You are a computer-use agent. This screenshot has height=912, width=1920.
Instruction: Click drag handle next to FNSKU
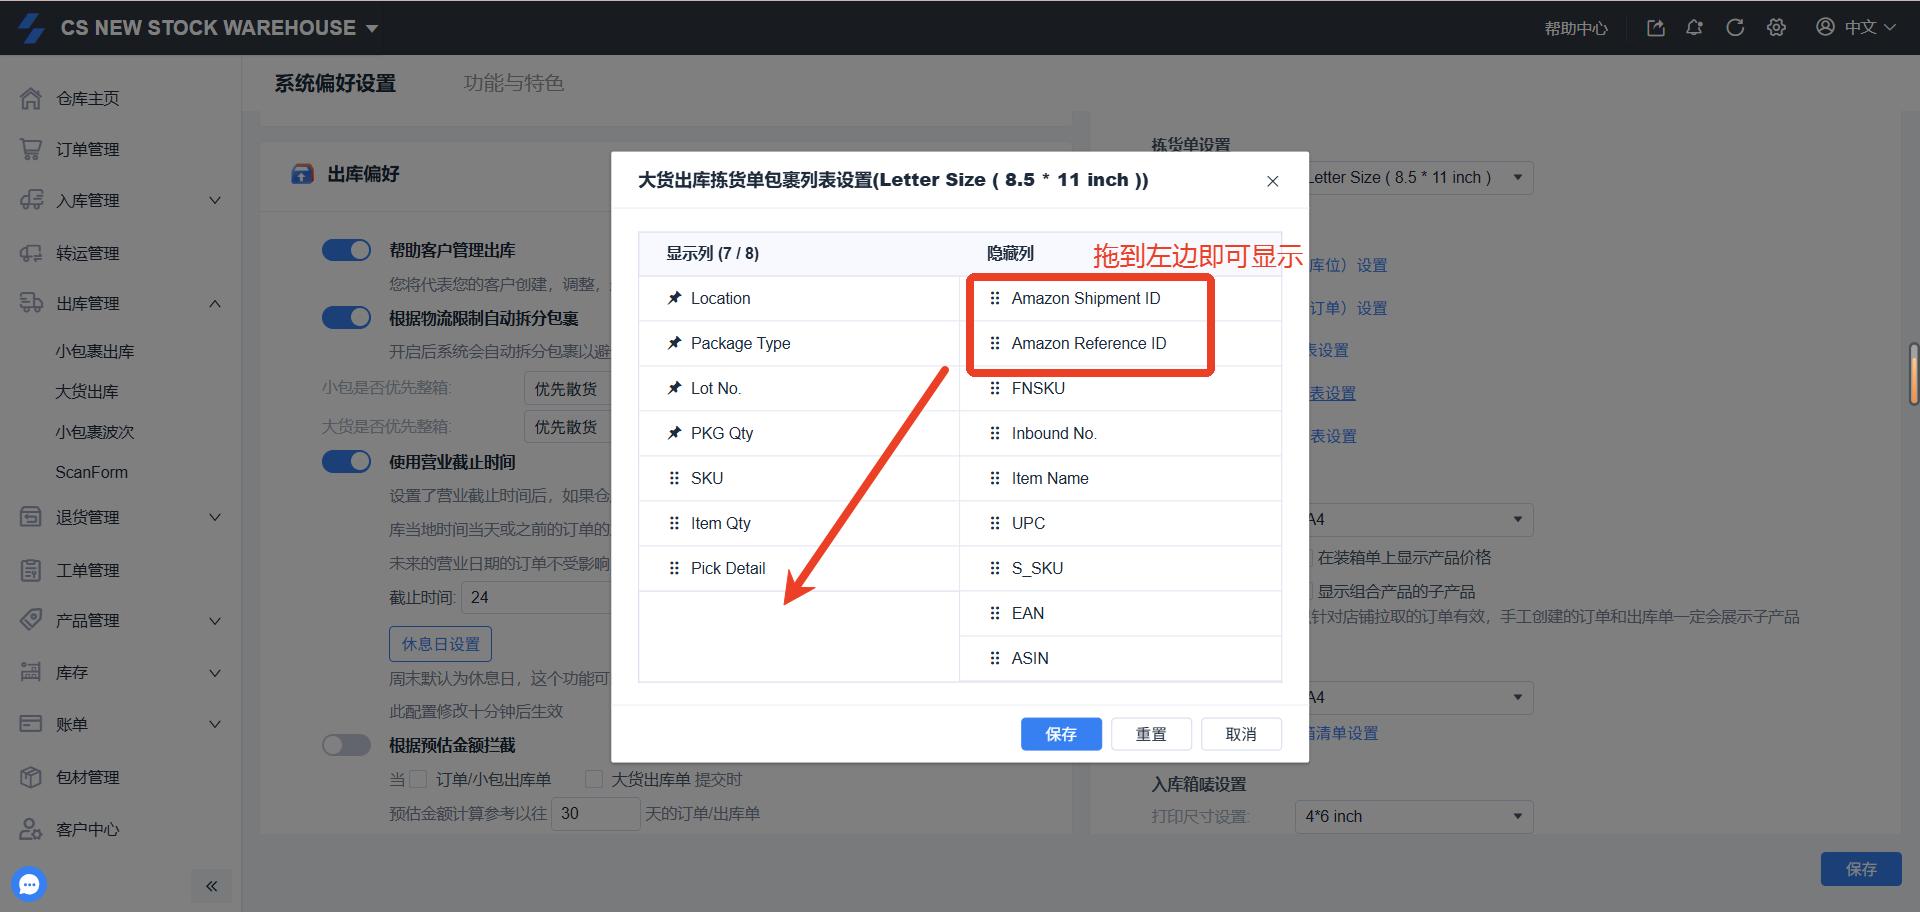(994, 388)
